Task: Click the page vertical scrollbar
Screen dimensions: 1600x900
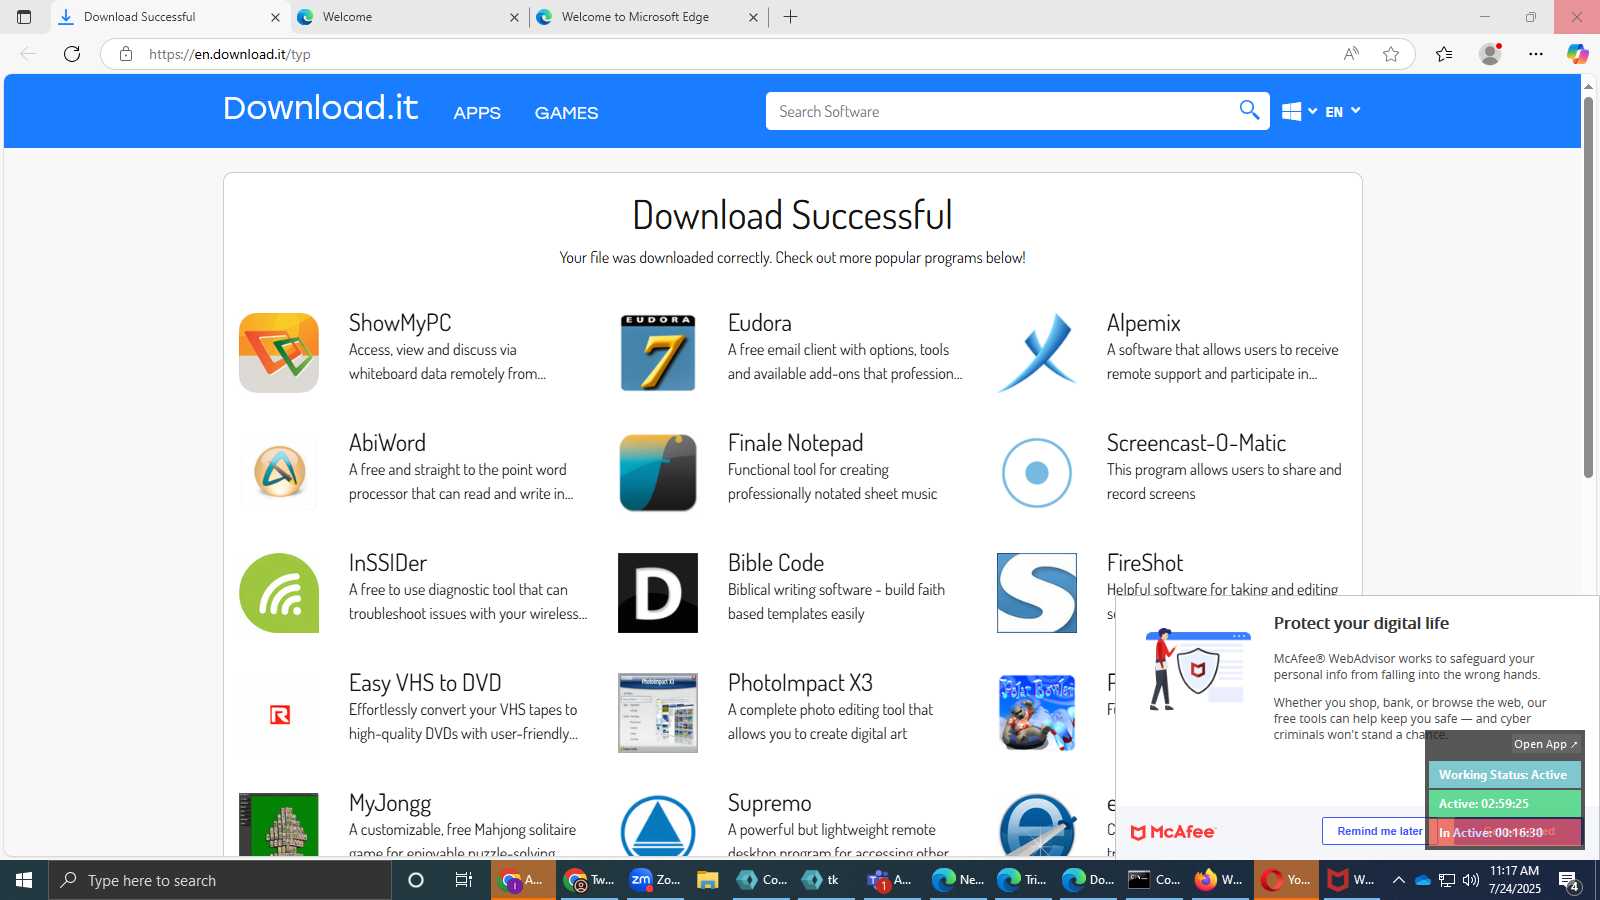Action: click(x=1588, y=287)
